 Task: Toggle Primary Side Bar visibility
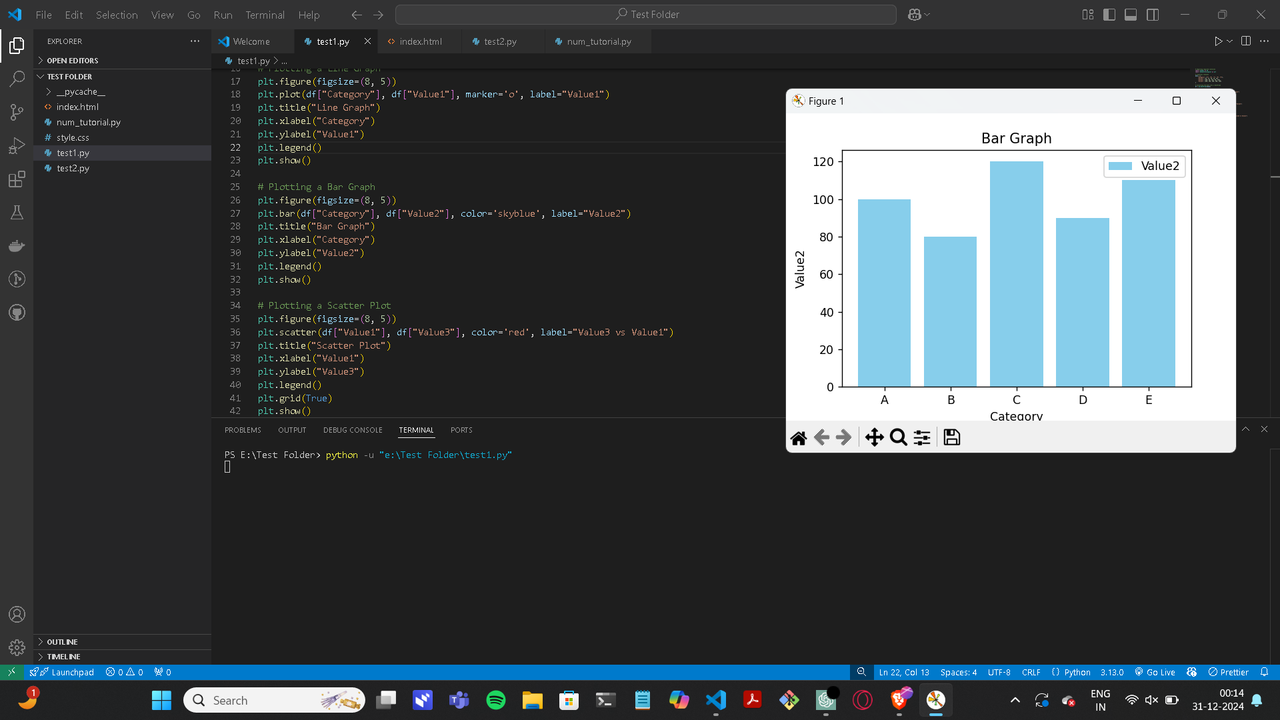1109,14
